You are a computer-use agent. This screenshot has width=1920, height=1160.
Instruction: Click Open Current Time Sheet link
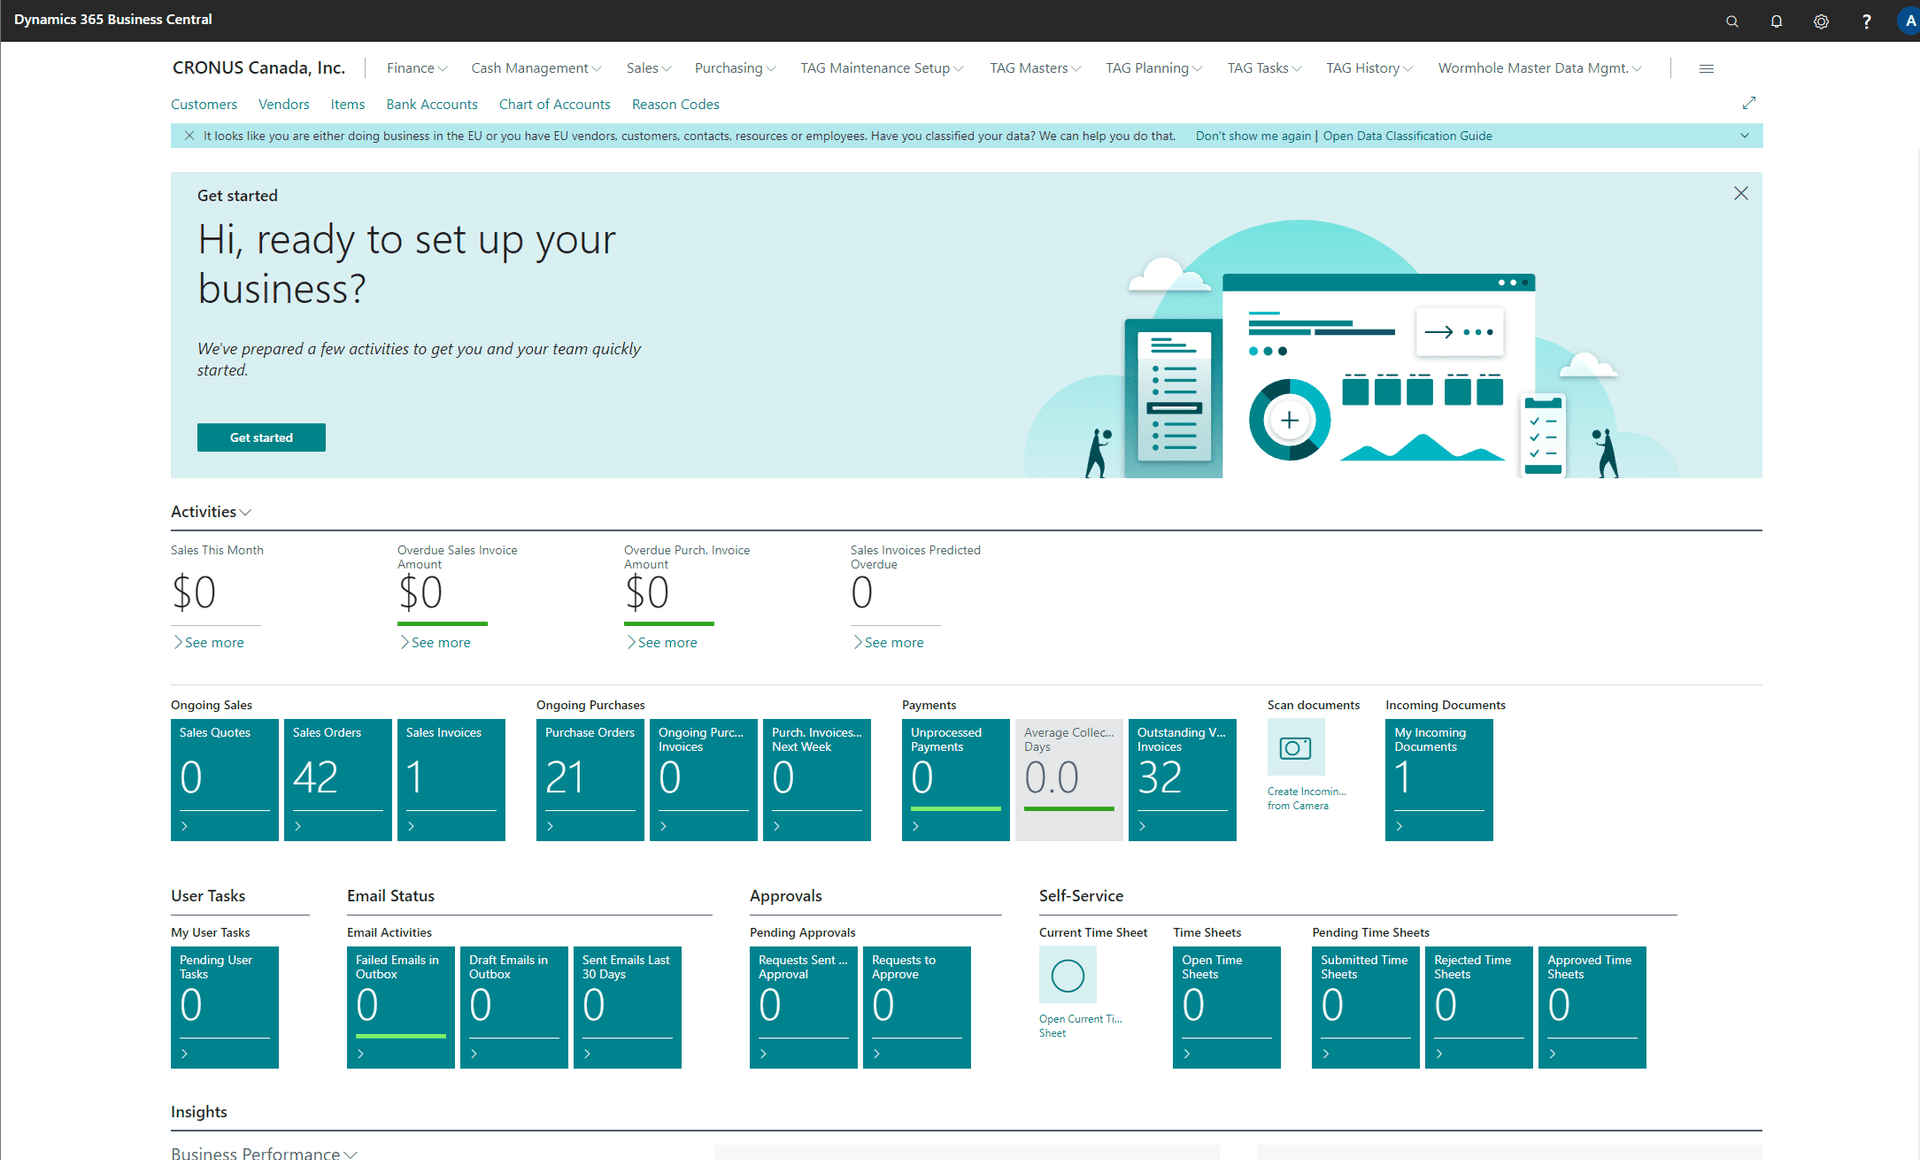tap(1080, 1026)
